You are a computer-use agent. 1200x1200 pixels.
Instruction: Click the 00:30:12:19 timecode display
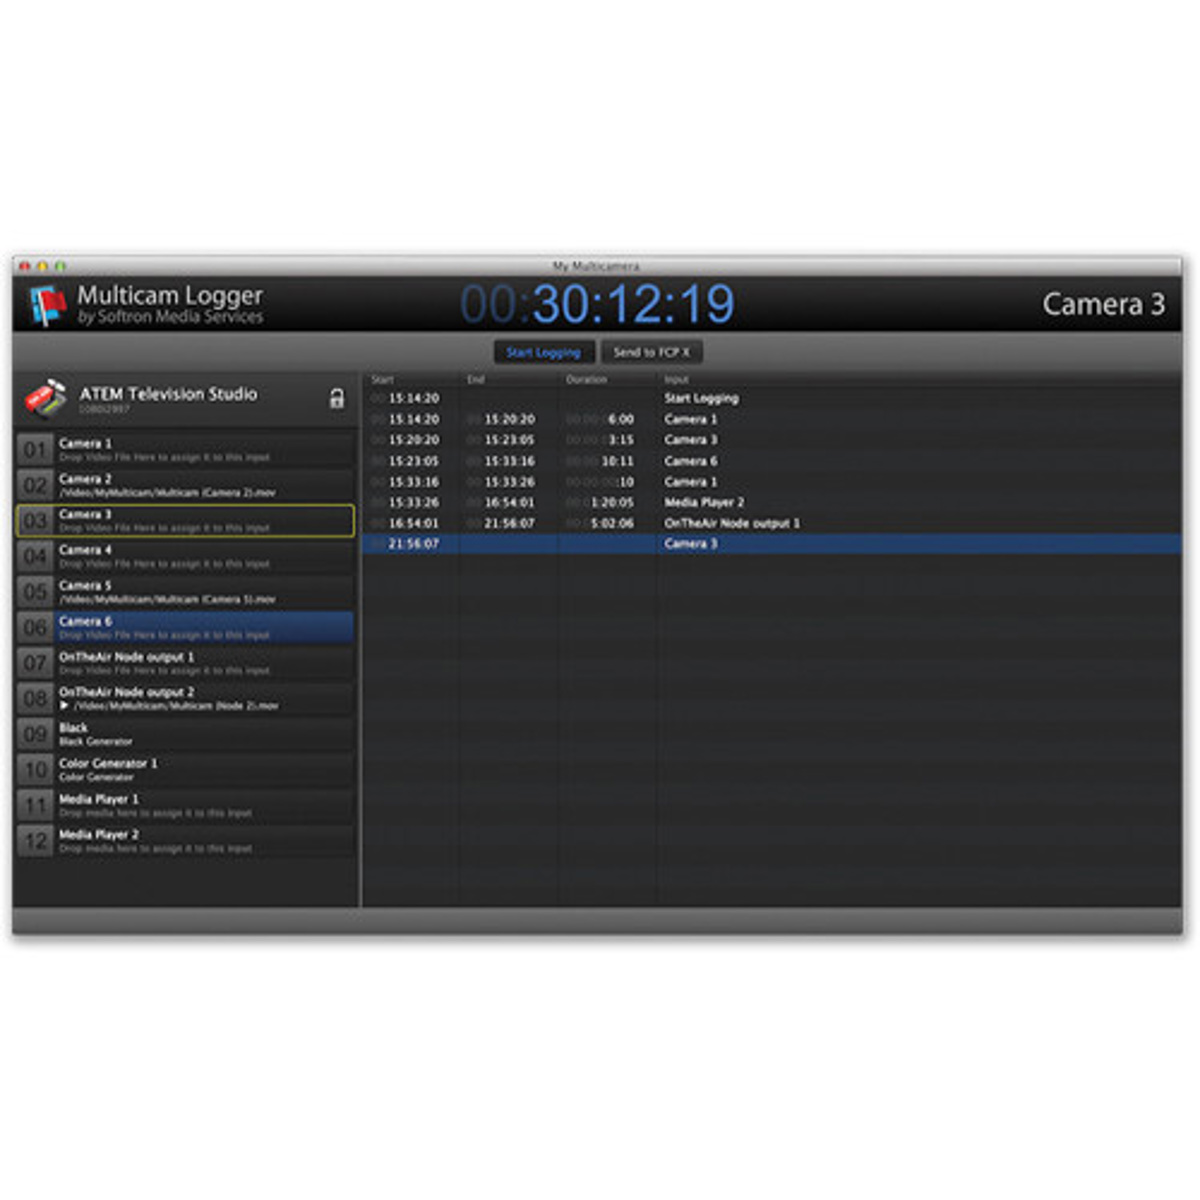(x=597, y=304)
